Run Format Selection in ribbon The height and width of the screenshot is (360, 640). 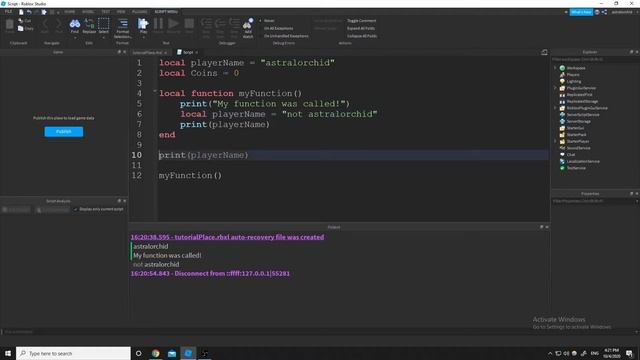click(x=122, y=27)
